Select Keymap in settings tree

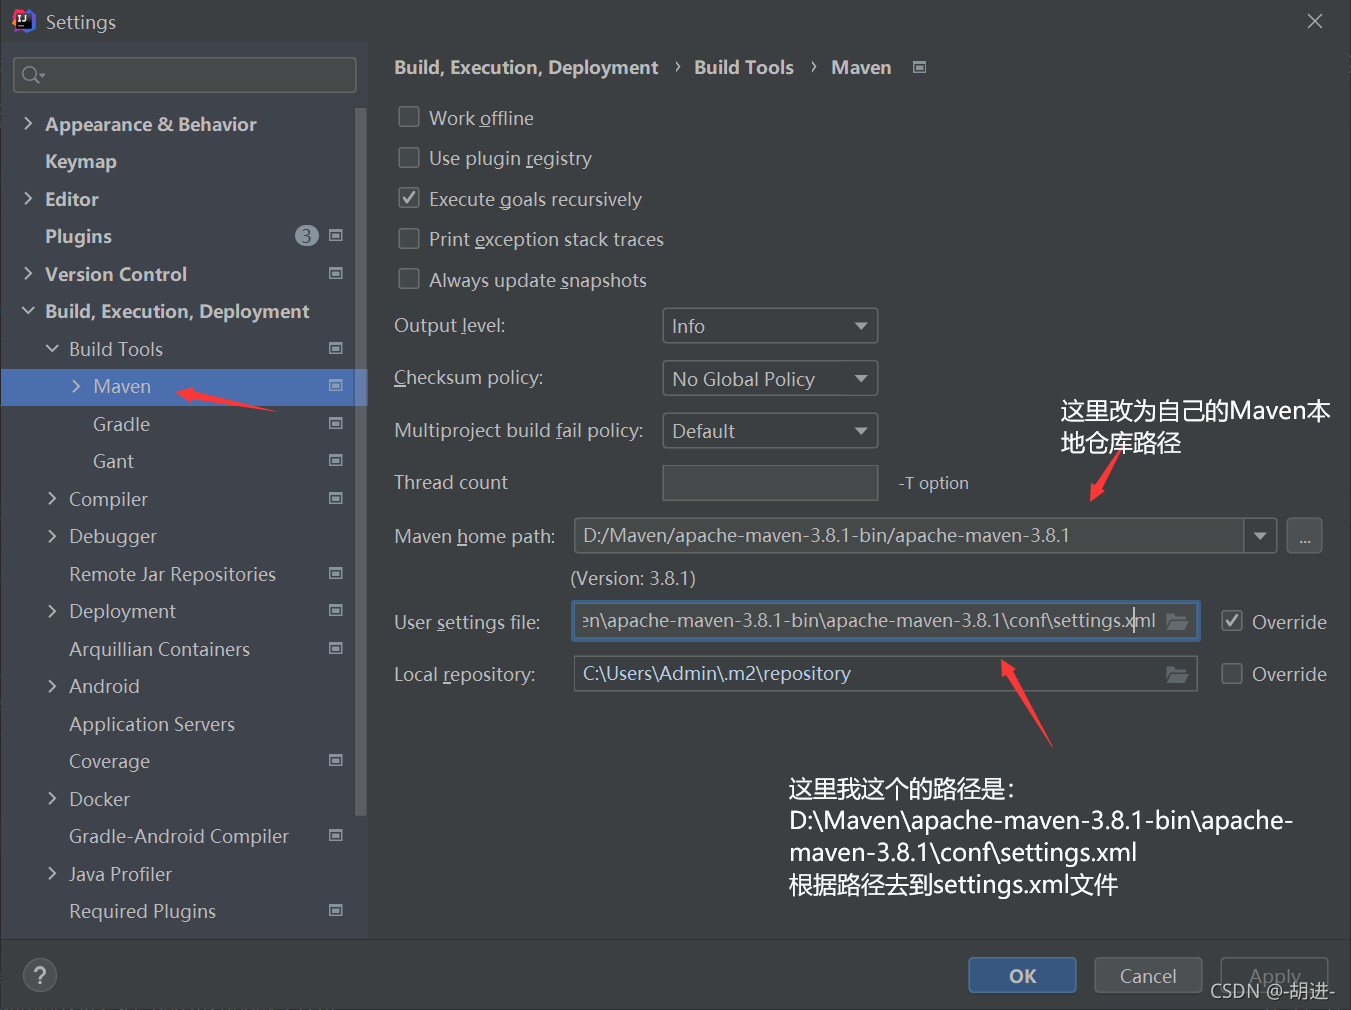tap(81, 161)
